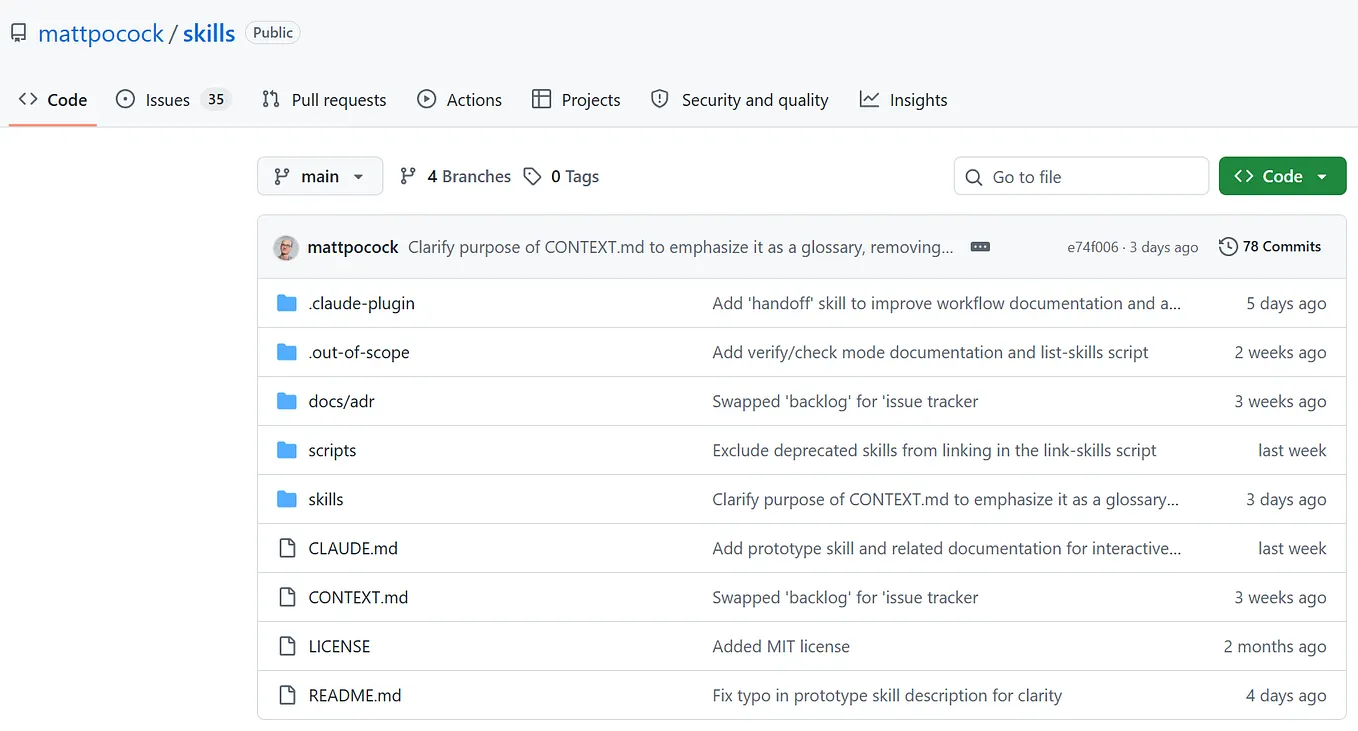The height and width of the screenshot is (731, 1358).
Task: Open the main branch dropdown
Action: point(320,176)
